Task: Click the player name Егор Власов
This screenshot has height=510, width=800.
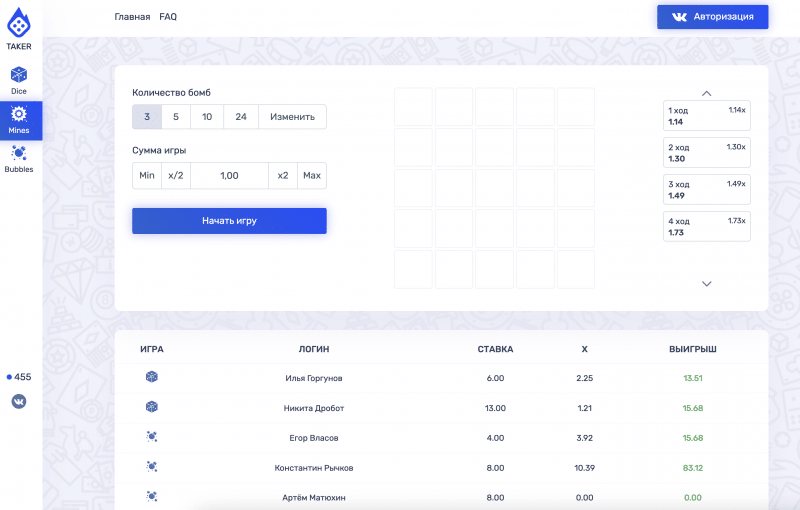Action: (314, 438)
